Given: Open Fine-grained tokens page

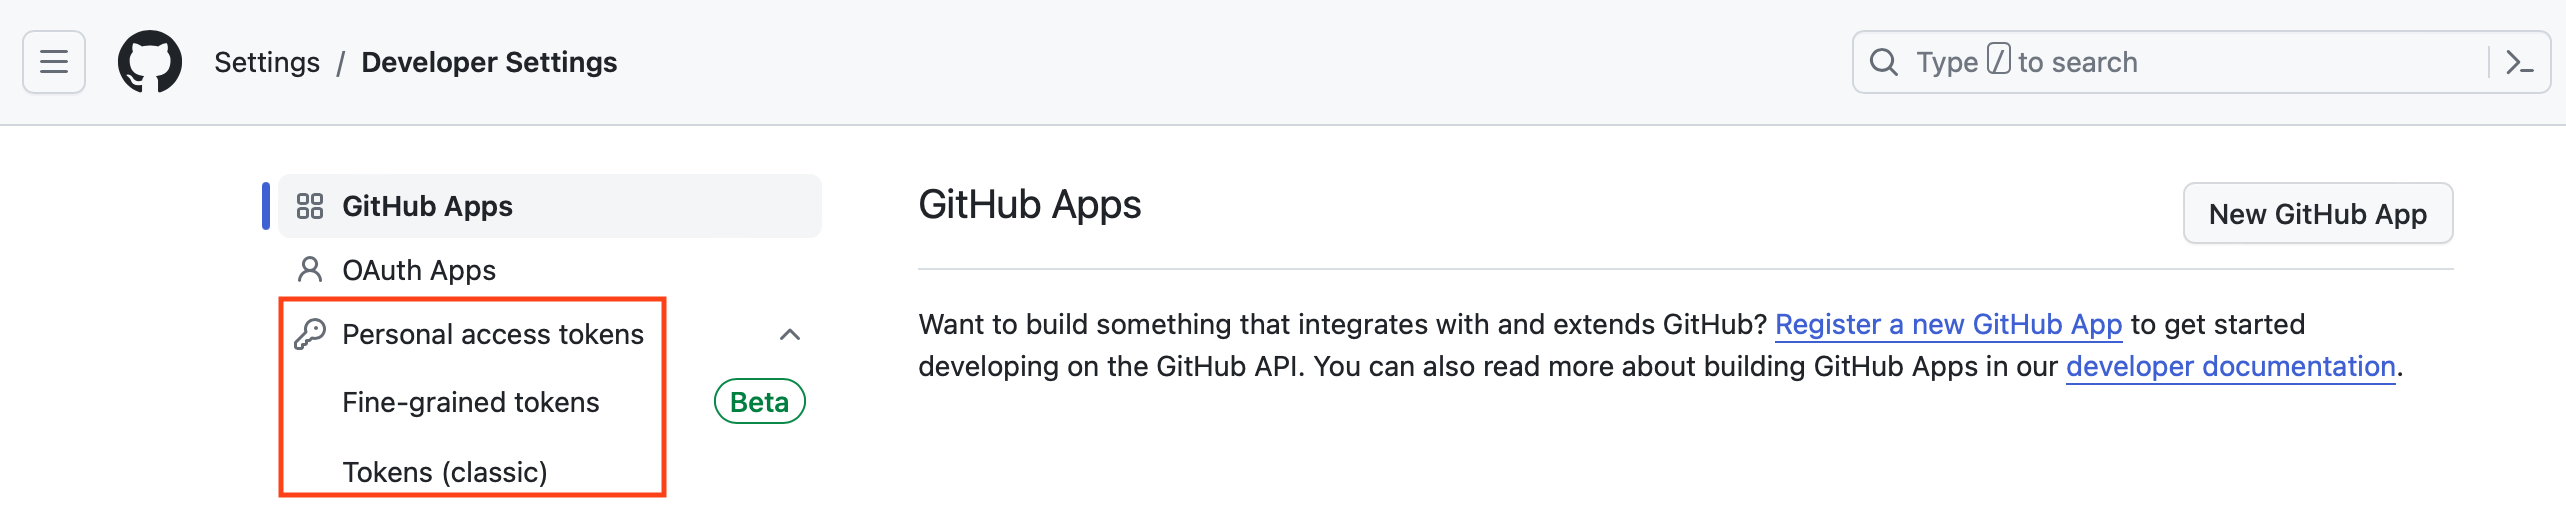Looking at the screenshot, I should pos(471,402).
